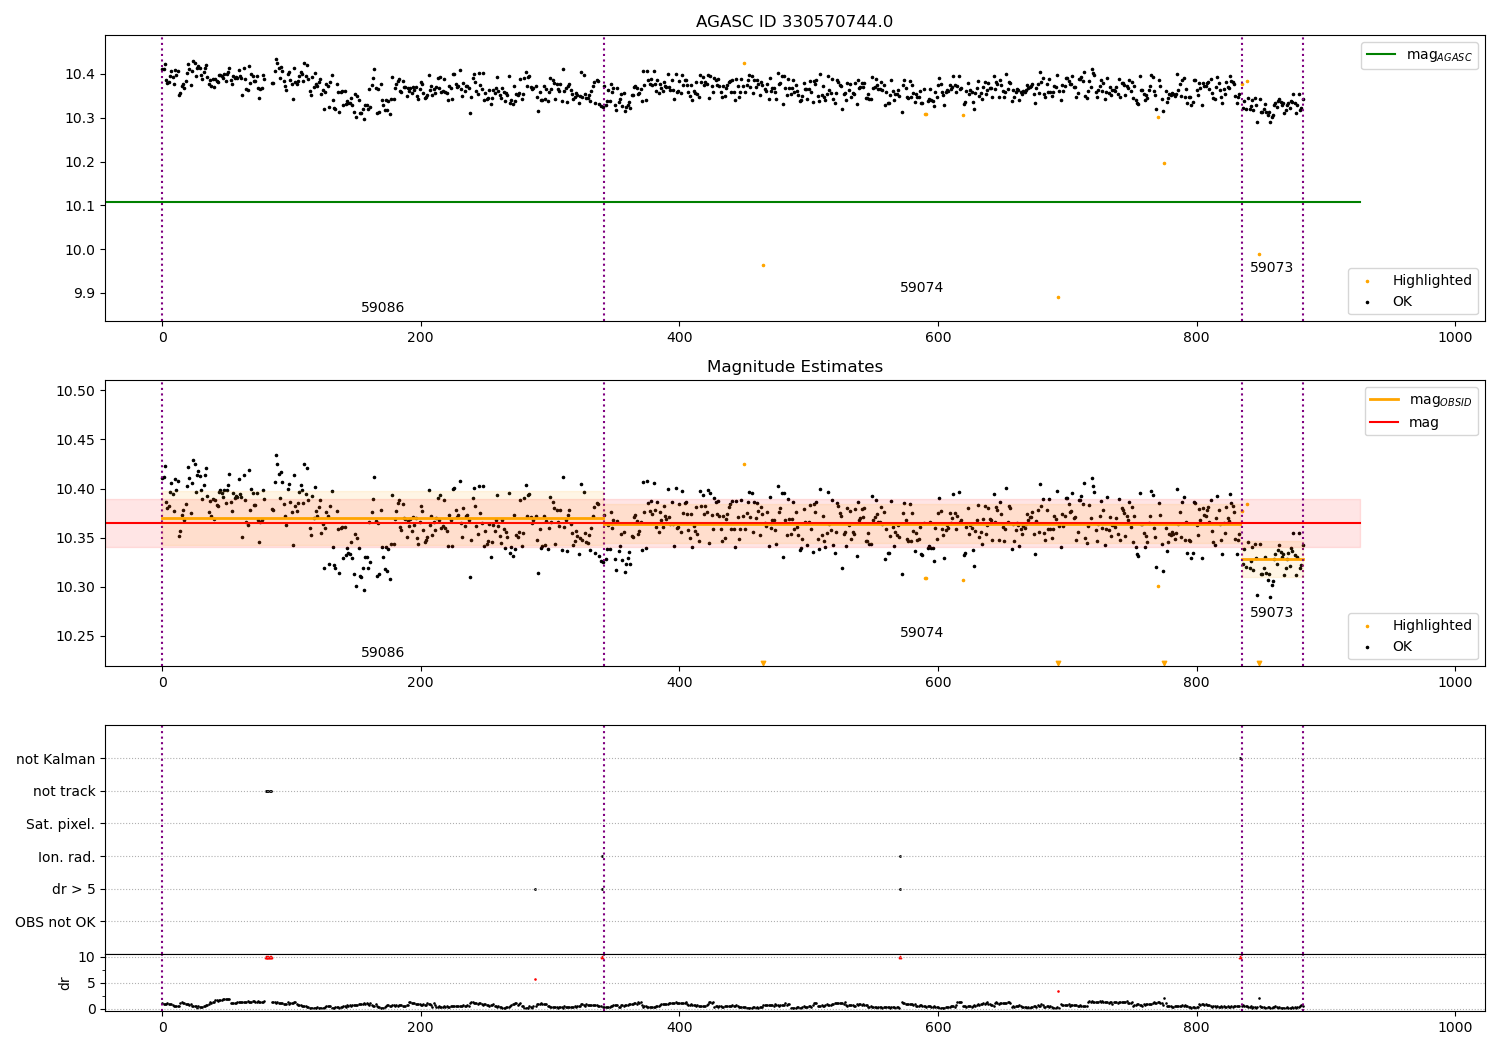Click the '600' x-axis tick of the middle plot
Image resolution: width=1500 pixels, height=1050 pixels.
[938, 683]
